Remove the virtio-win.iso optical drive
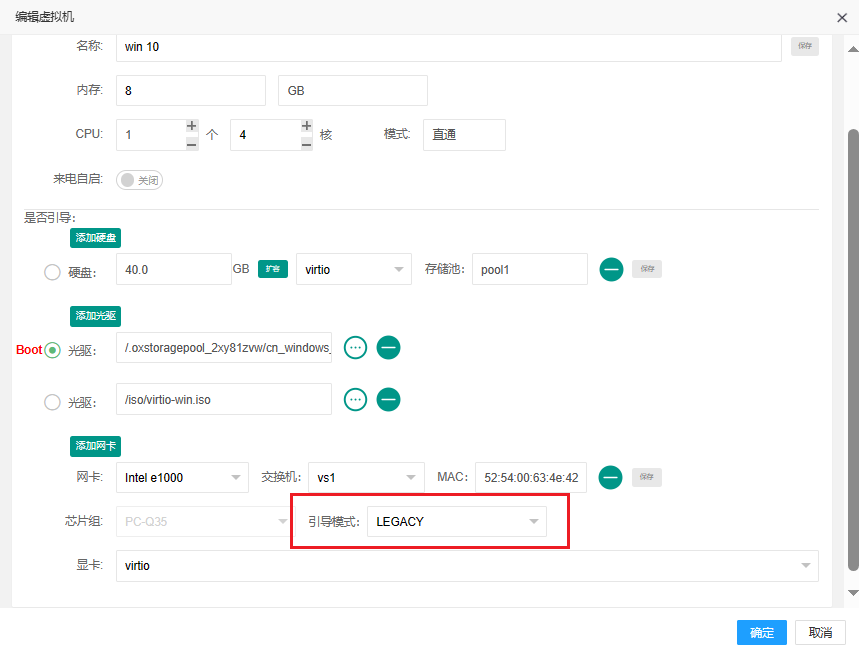859x654 pixels. coord(388,400)
